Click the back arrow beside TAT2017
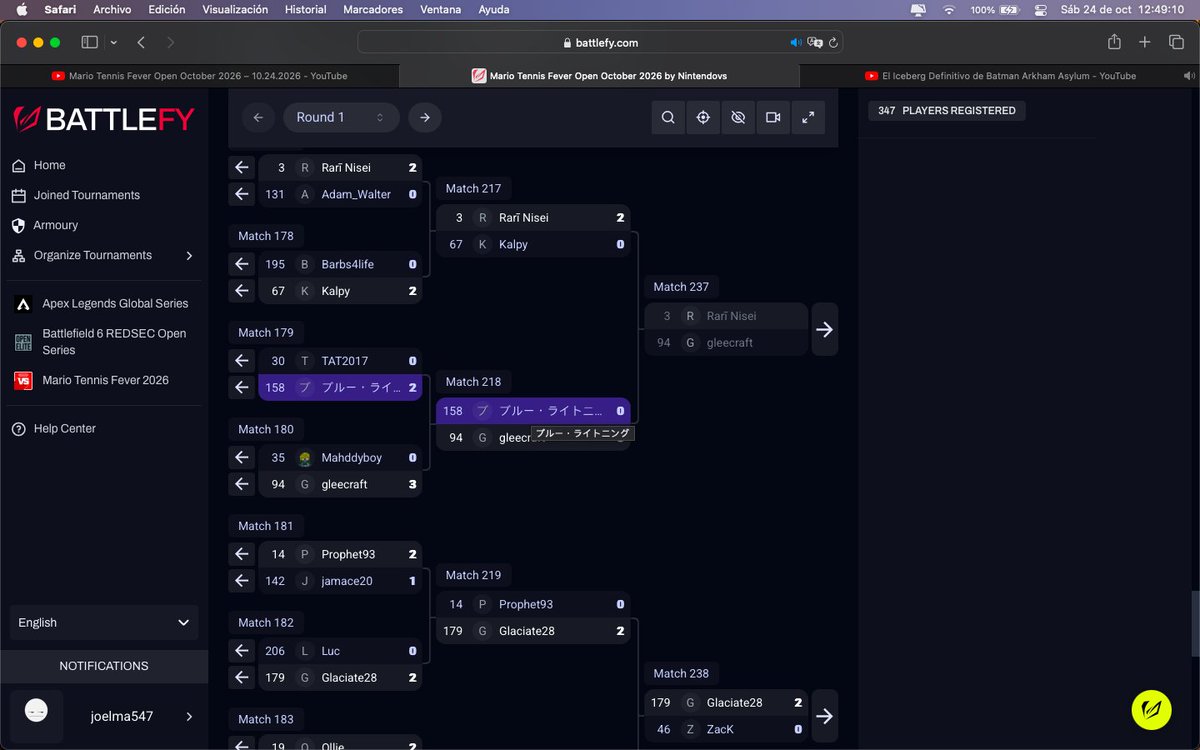The height and width of the screenshot is (750, 1200). point(242,361)
